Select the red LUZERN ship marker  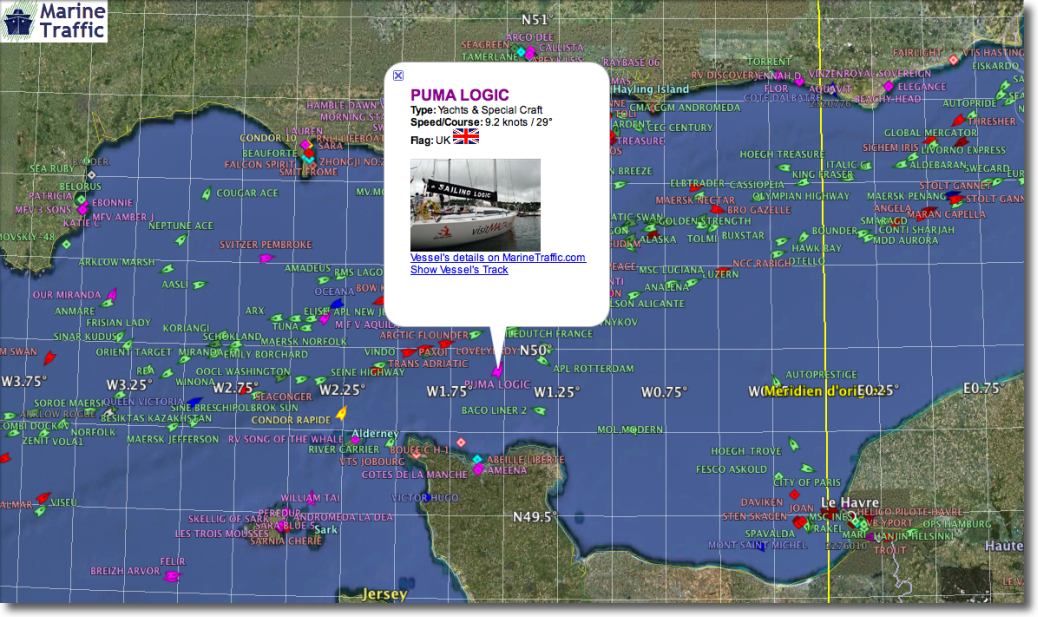click(723, 271)
